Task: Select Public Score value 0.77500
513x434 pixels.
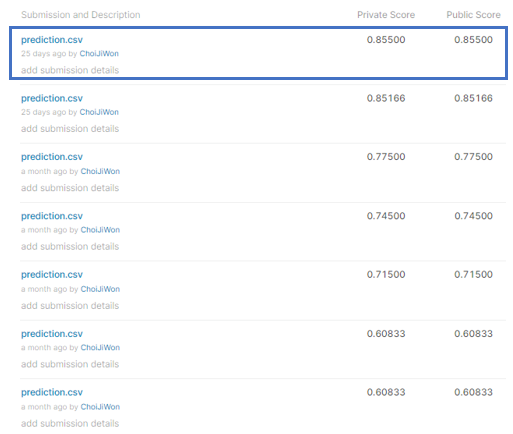Action: pyautogui.click(x=473, y=157)
